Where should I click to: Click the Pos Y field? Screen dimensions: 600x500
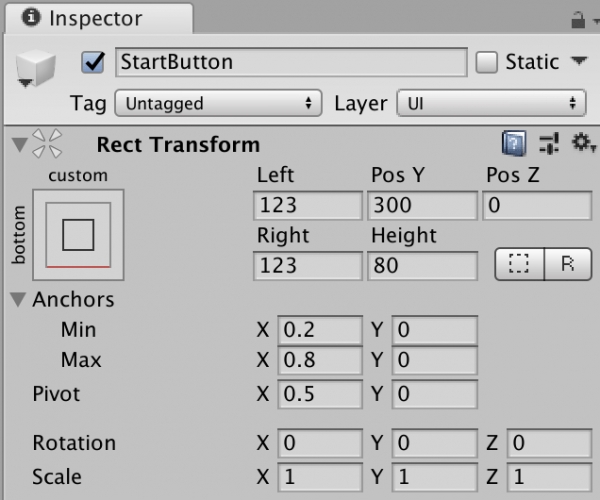pos(422,207)
